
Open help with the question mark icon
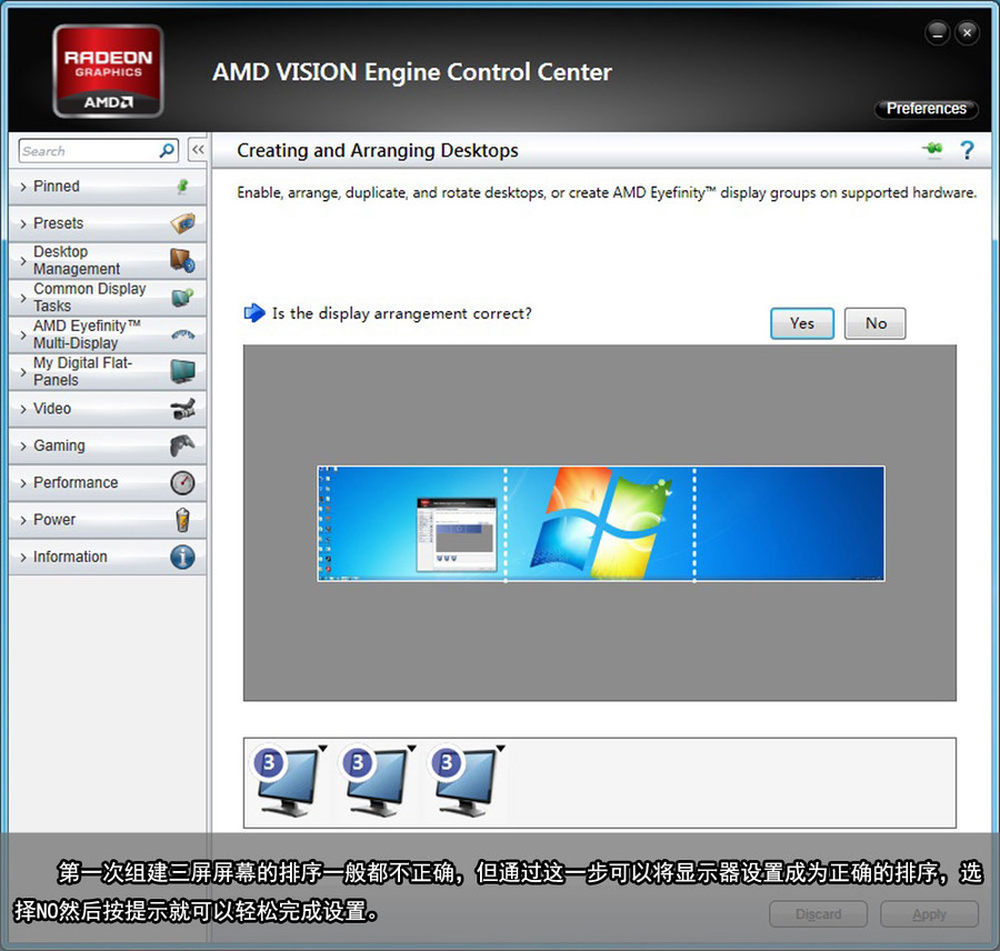967,151
